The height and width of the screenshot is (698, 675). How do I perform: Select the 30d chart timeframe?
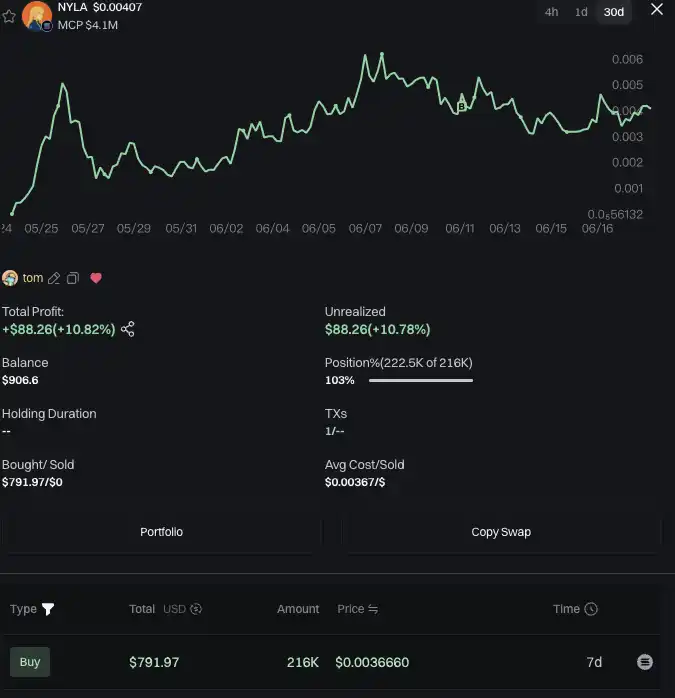[x=613, y=12]
